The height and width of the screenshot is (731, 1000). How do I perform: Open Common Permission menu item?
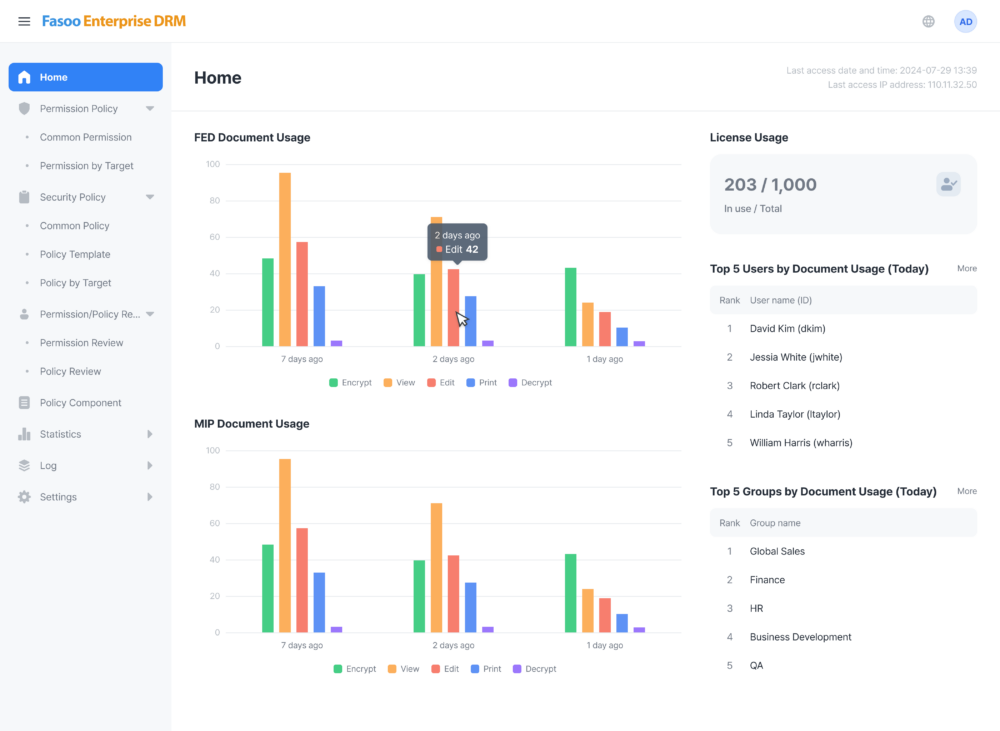click(85, 137)
